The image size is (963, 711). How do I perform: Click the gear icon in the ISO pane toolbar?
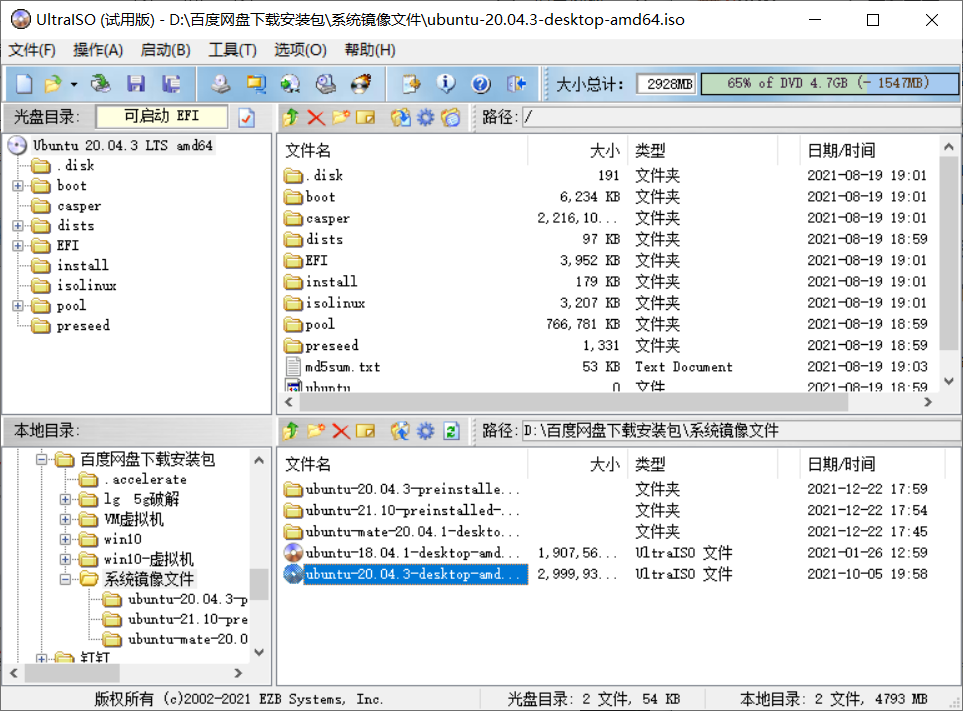426,117
